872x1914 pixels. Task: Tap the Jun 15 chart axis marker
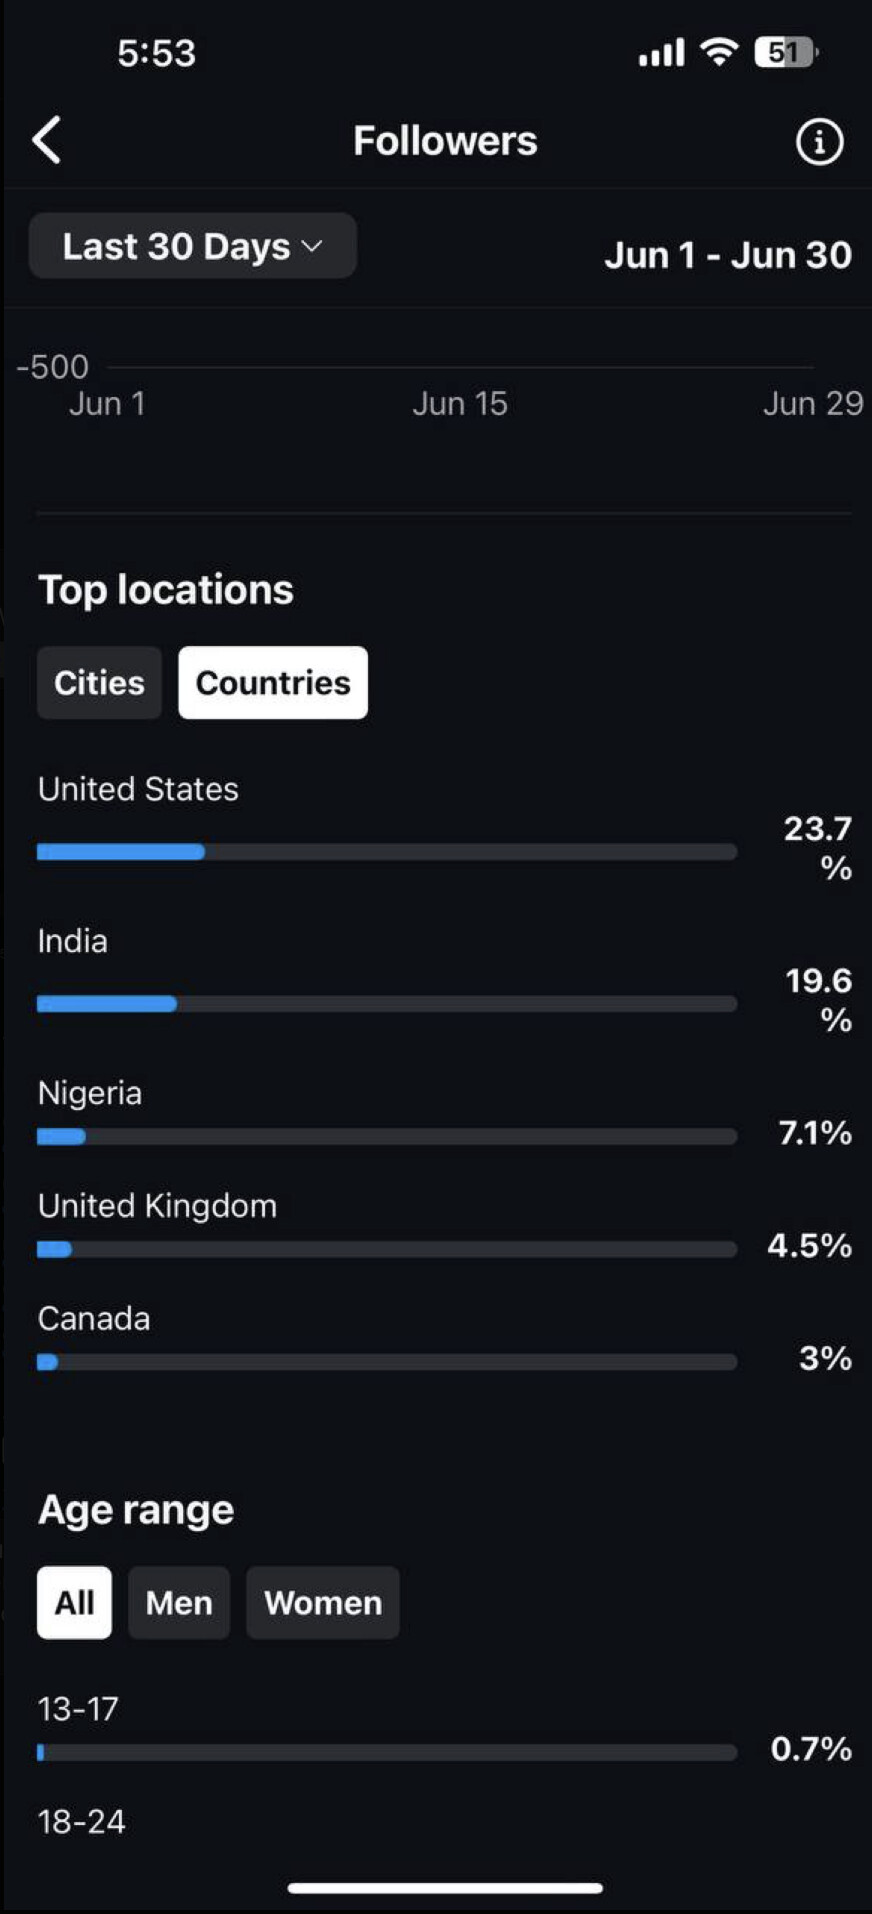coord(460,403)
